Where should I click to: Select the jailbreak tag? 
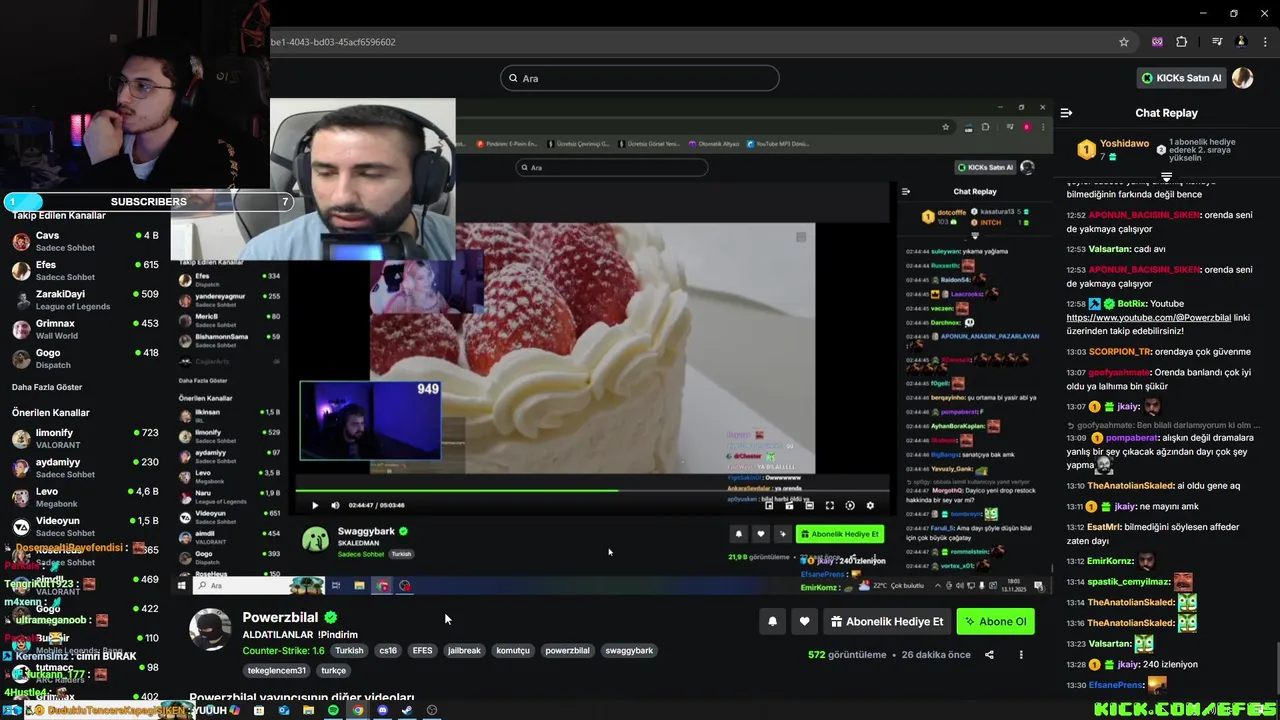point(464,650)
